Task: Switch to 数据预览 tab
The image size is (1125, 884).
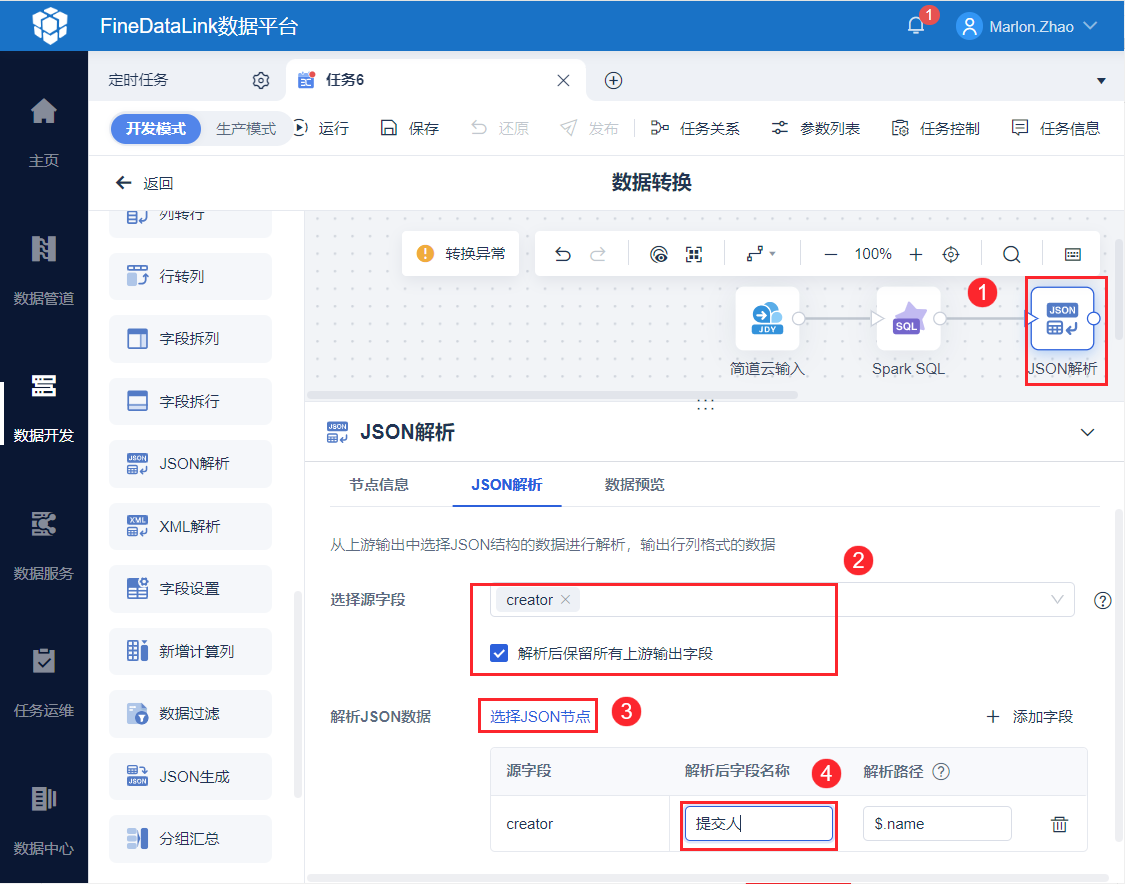Action: pyautogui.click(x=634, y=485)
